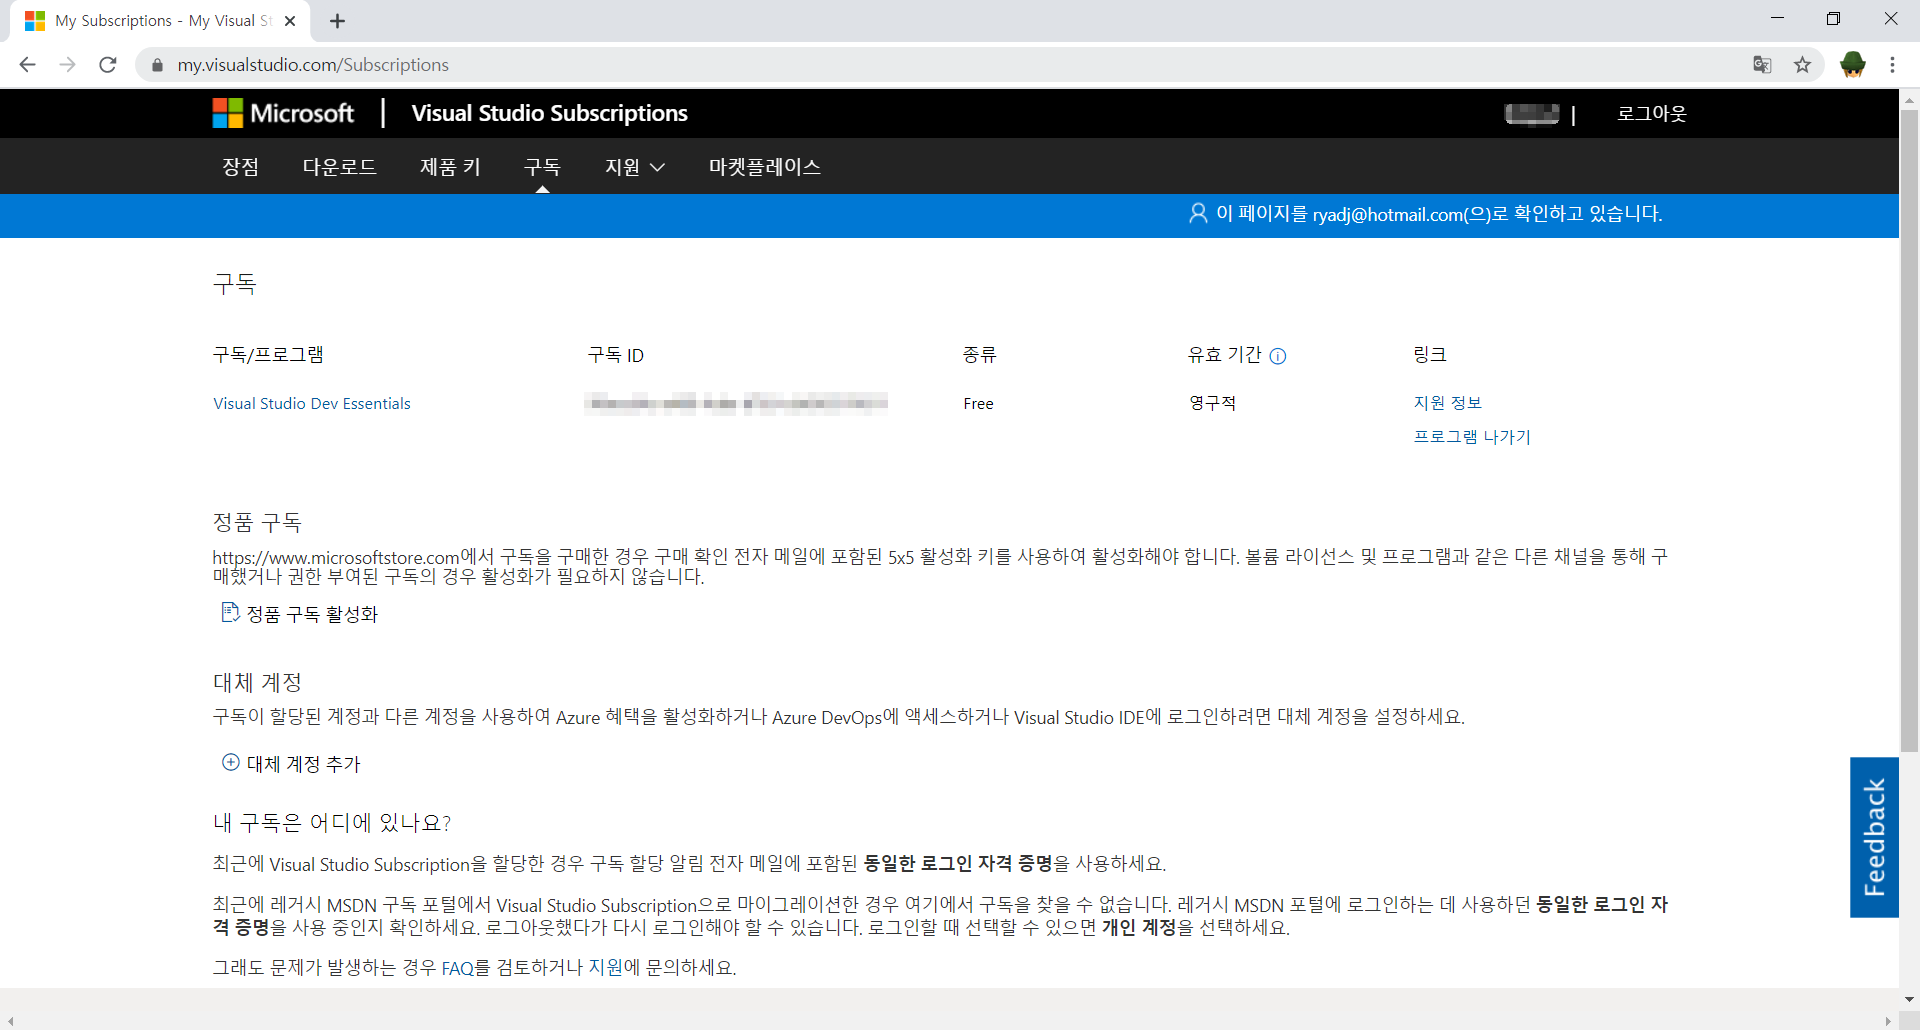
Task: Close the My Subscriptions tab
Action: (290, 21)
